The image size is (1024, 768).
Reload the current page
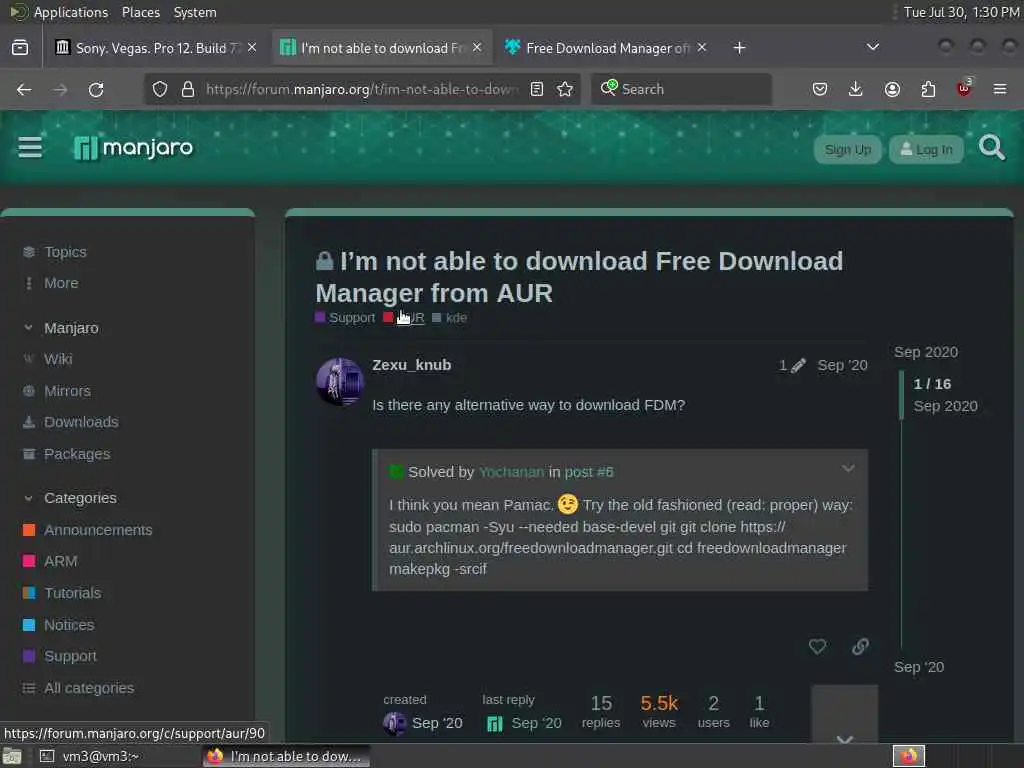(x=96, y=89)
